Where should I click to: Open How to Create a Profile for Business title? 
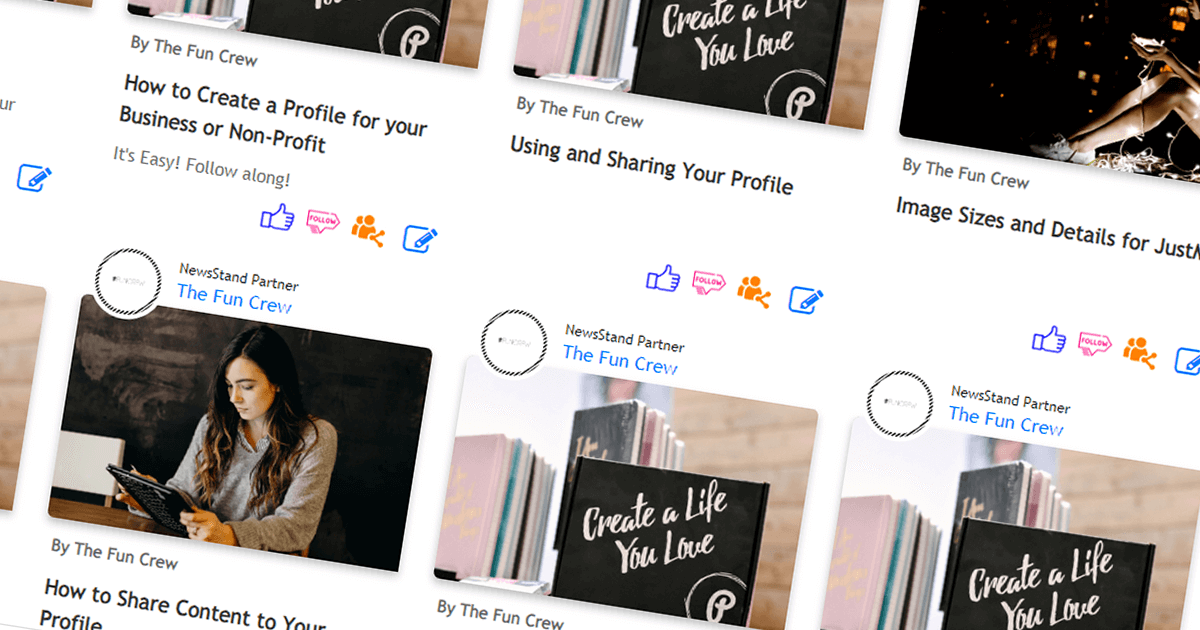point(273,113)
